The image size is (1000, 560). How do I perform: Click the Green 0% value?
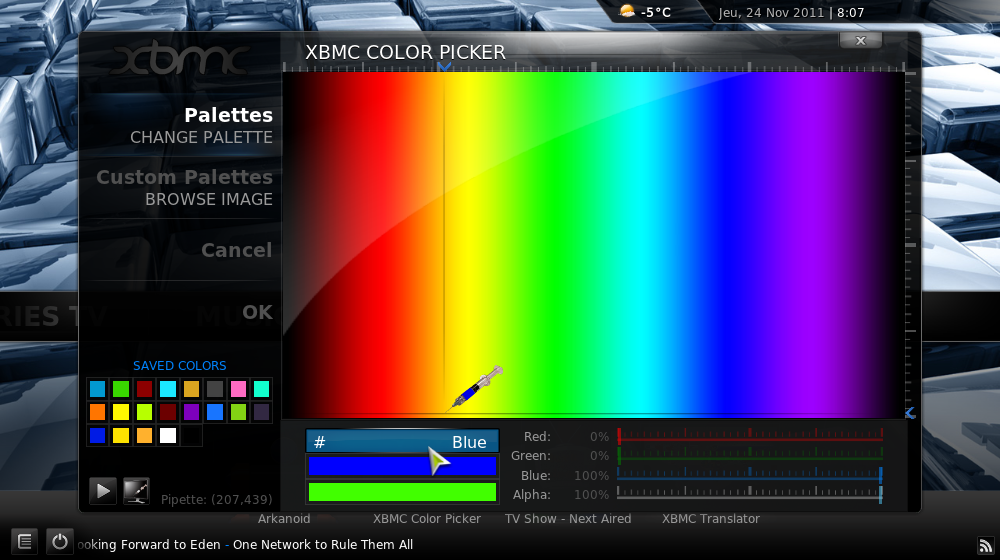coord(599,456)
